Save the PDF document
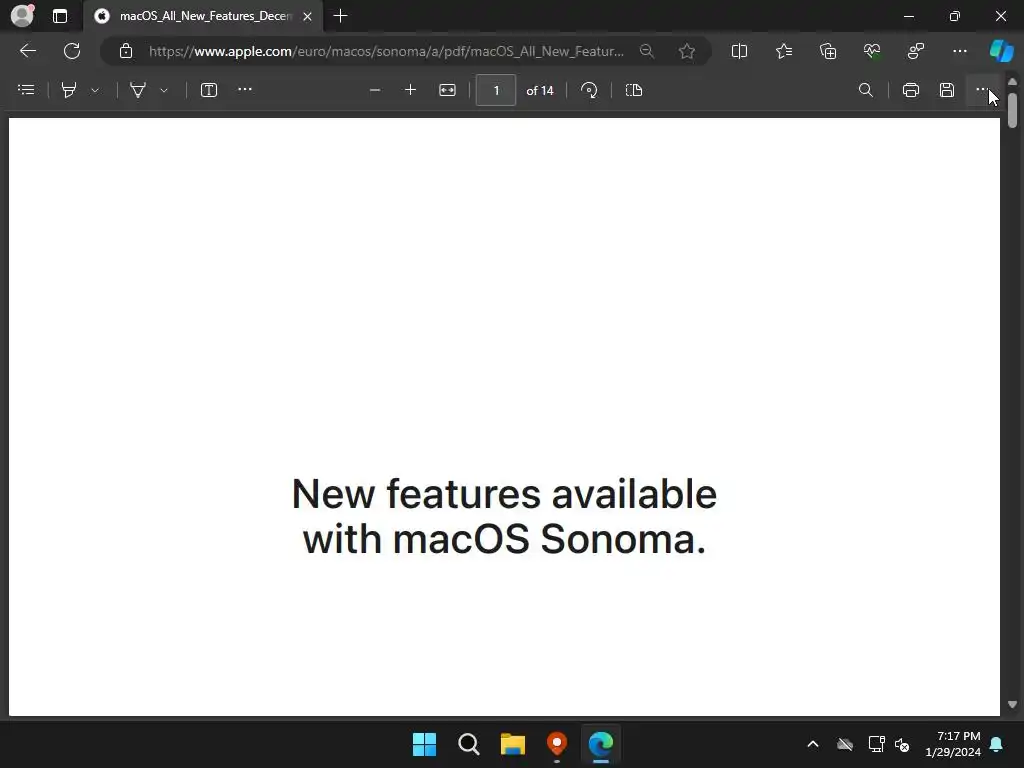The image size is (1024, 768). (947, 90)
